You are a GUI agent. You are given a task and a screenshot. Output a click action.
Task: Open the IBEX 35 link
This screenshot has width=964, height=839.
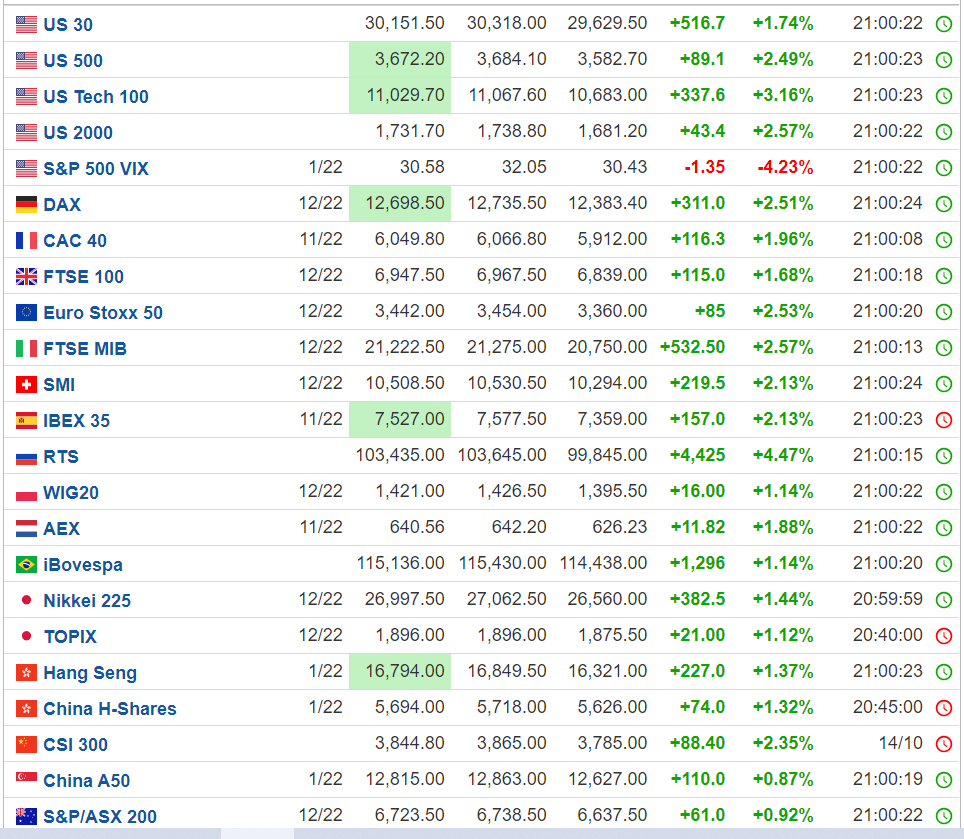tap(77, 420)
